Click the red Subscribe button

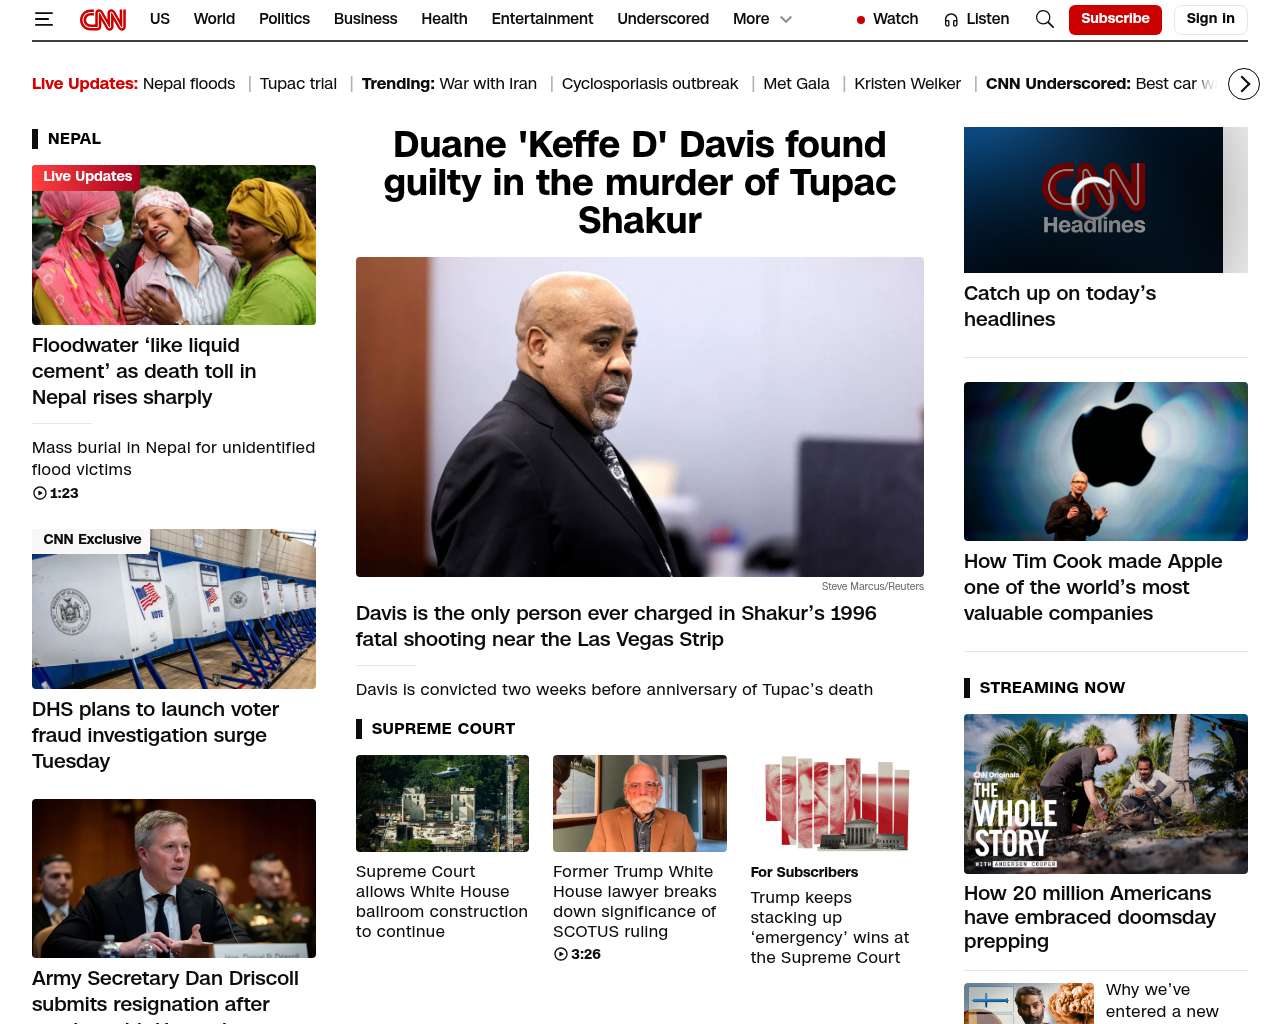coord(1115,19)
